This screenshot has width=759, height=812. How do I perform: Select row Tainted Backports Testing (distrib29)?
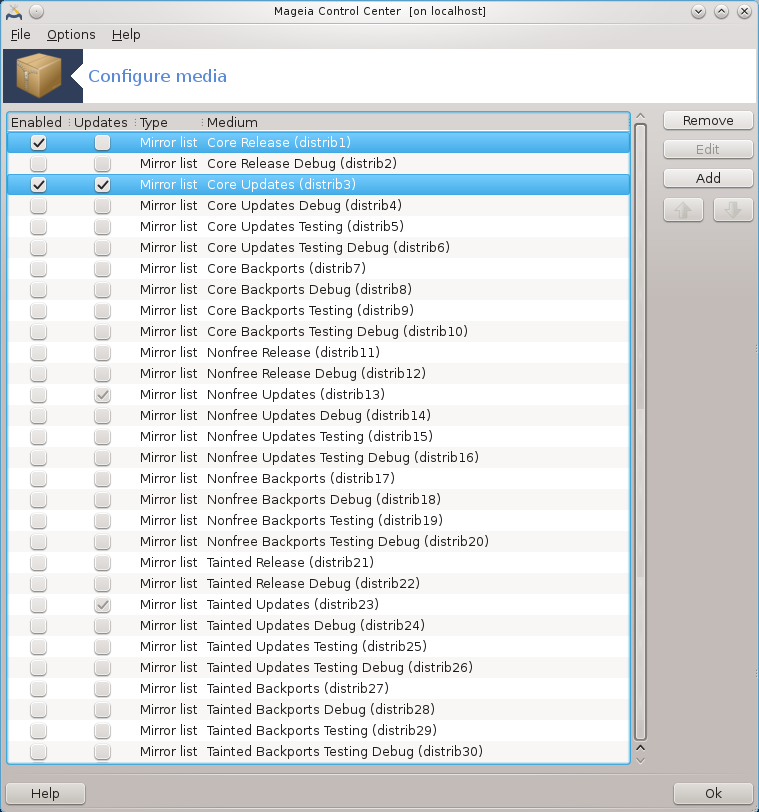(318, 731)
